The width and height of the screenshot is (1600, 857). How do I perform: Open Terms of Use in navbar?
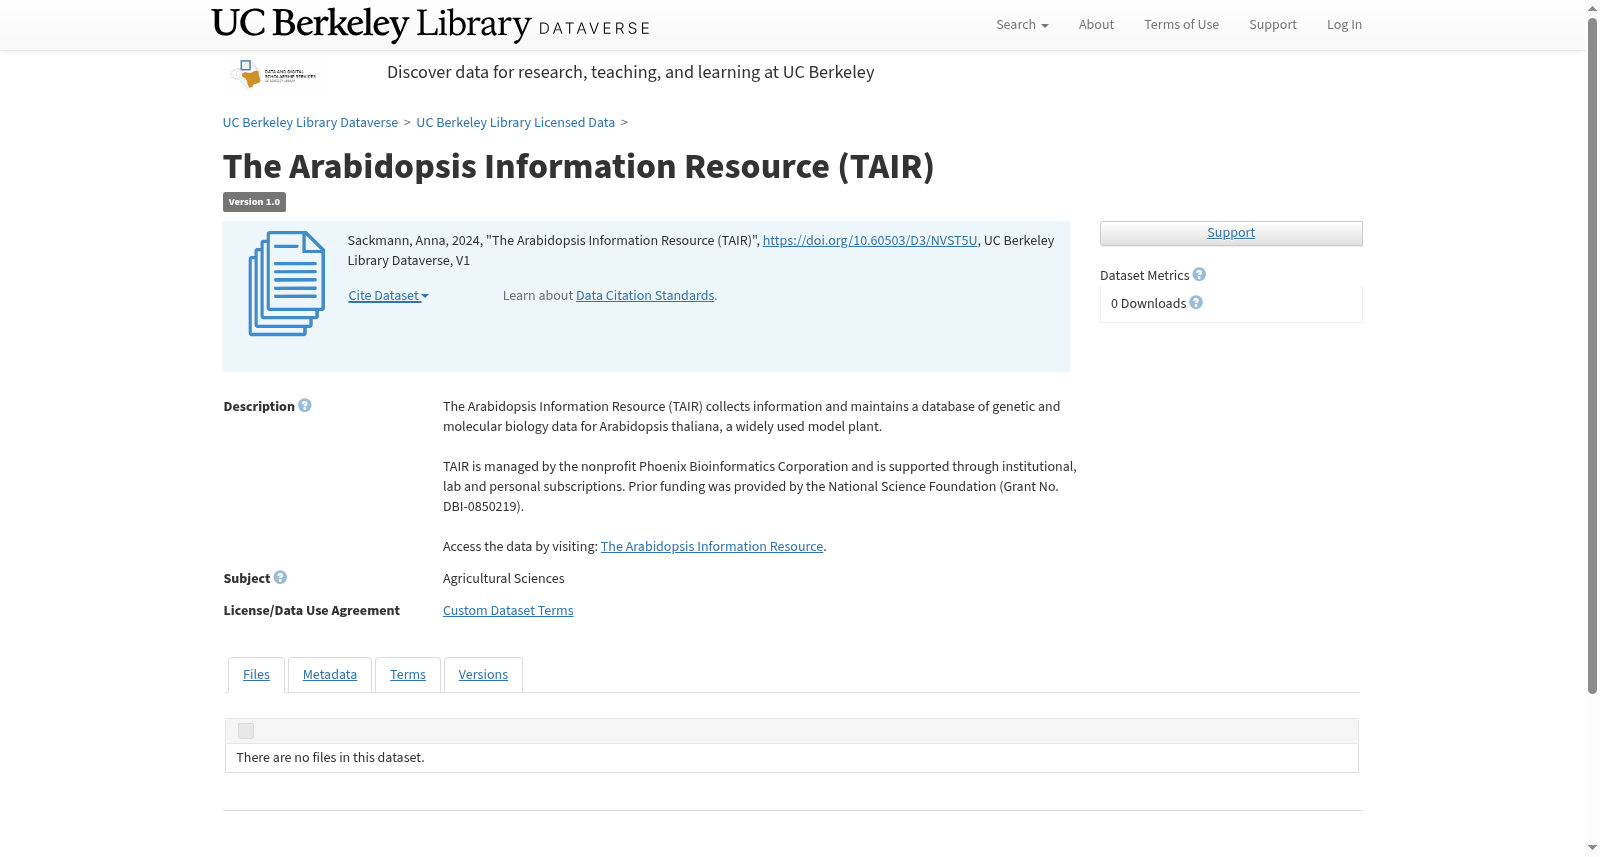[x=1181, y=25]
